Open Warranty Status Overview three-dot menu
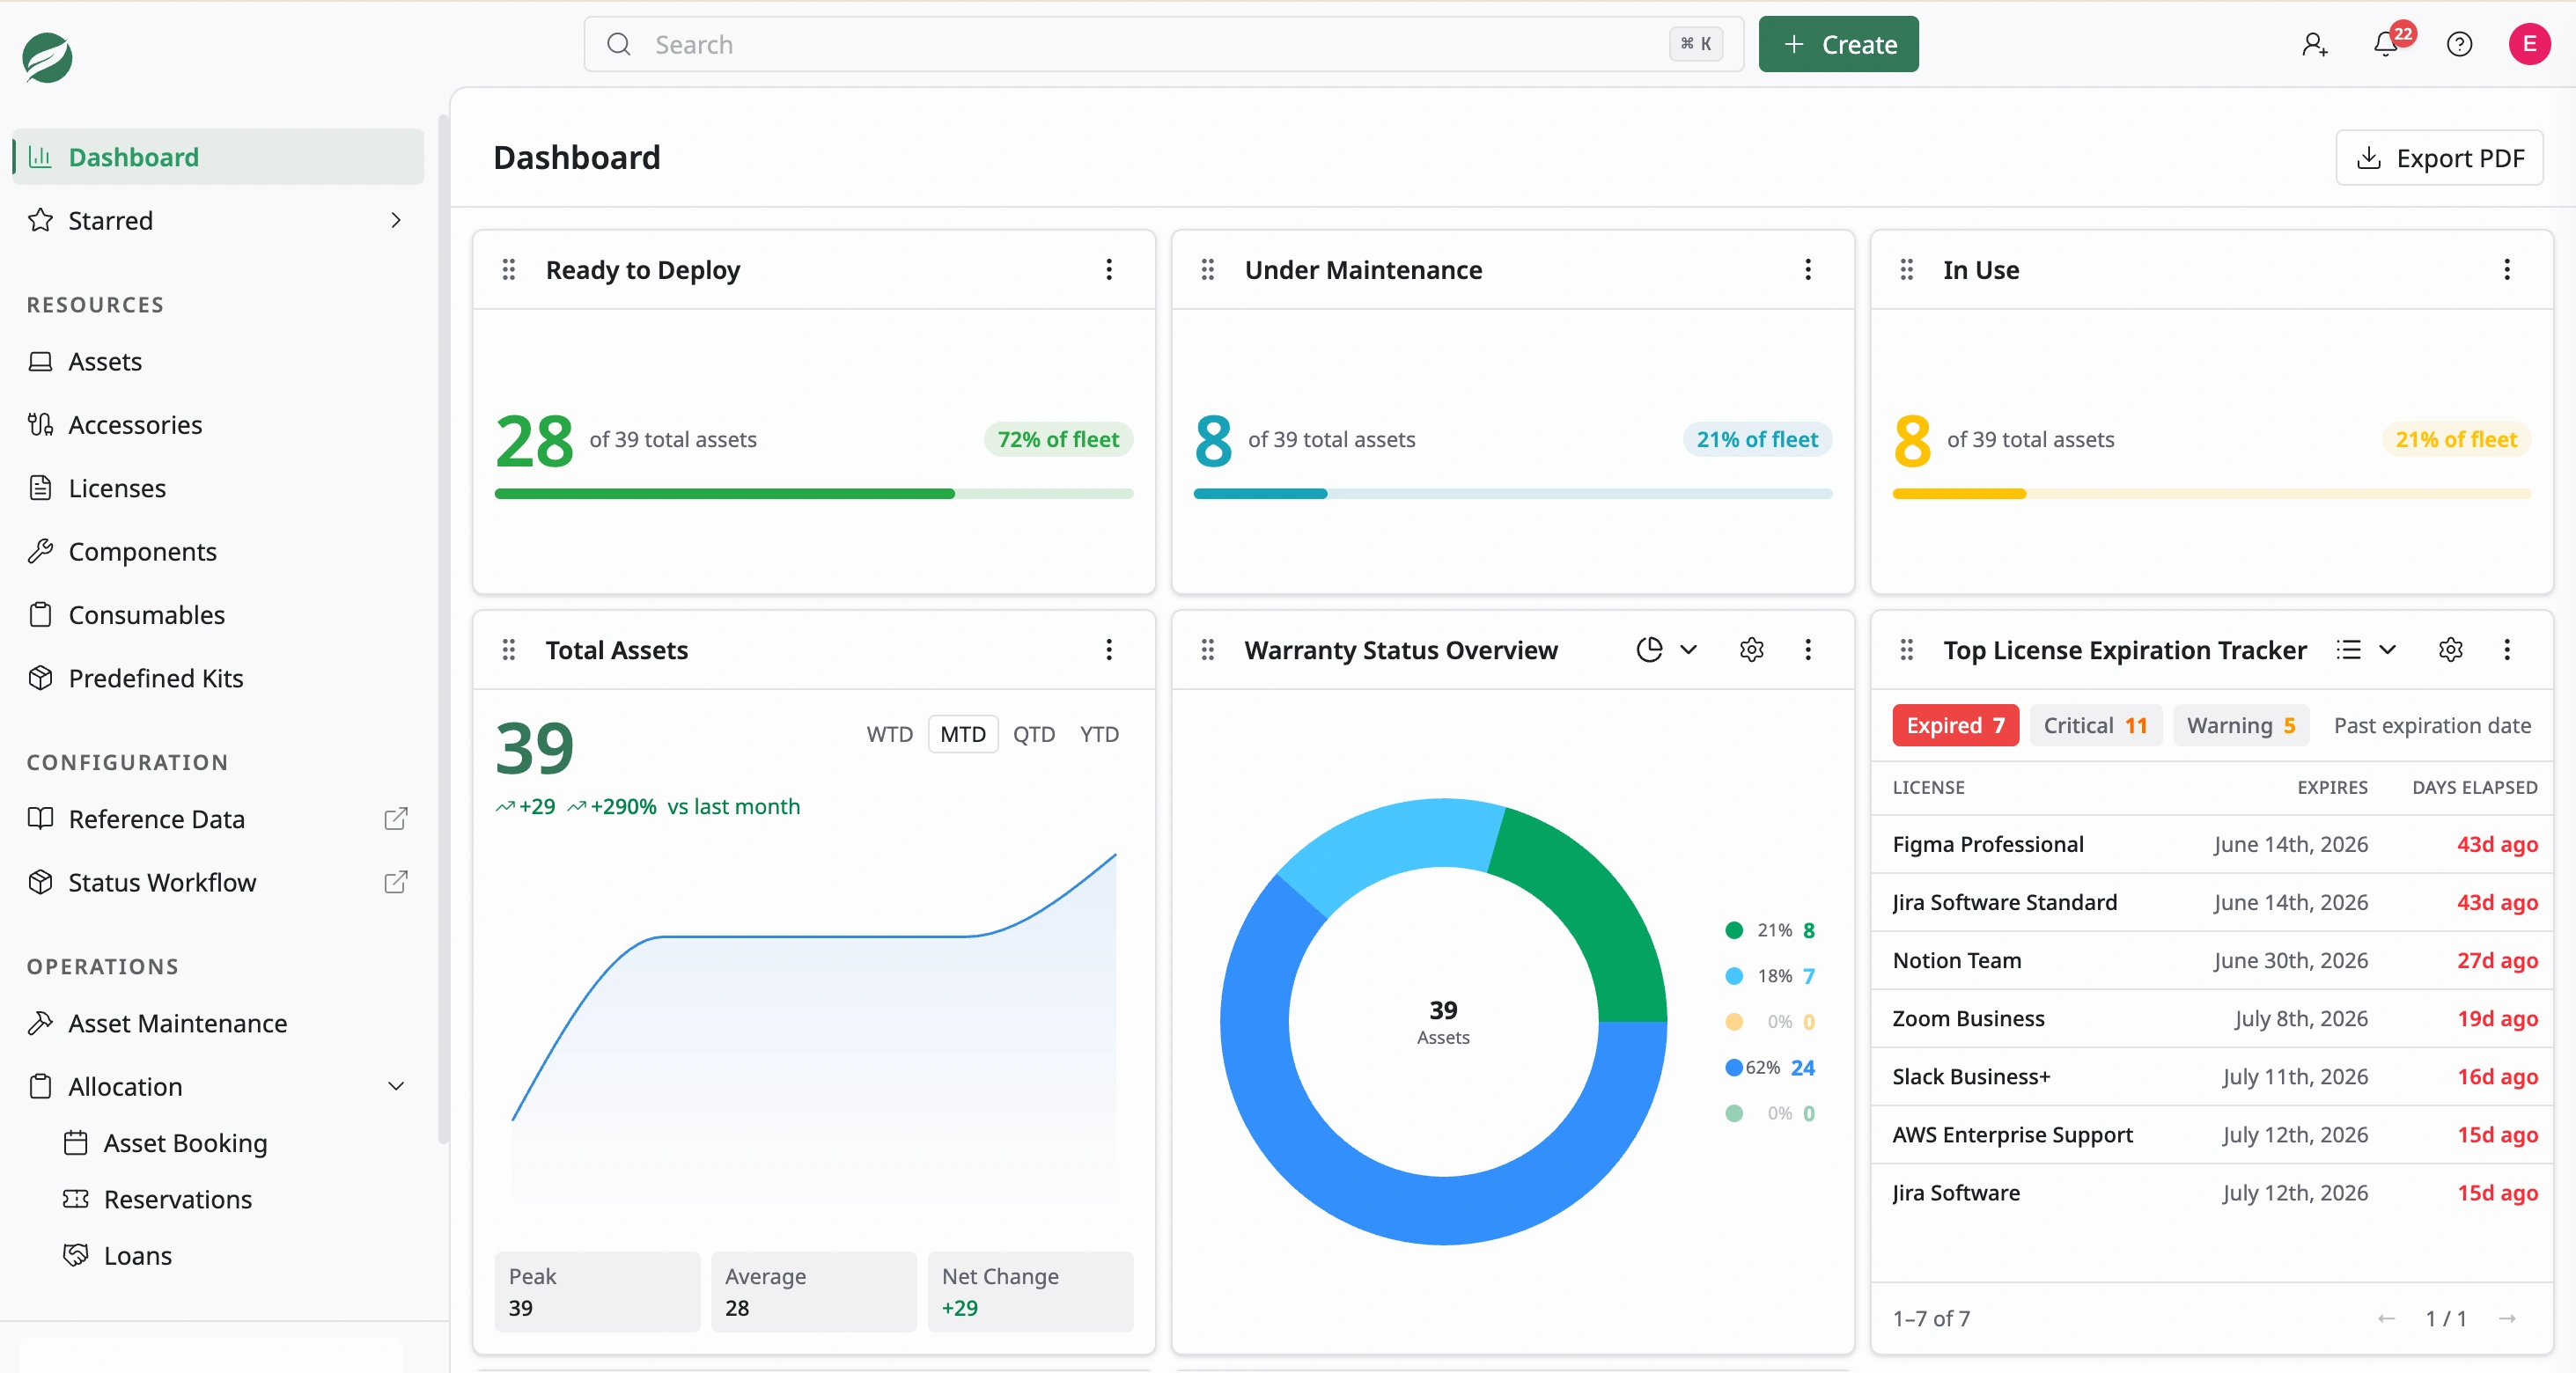Screen dimensions: 2576x1373 point(1807,650)
